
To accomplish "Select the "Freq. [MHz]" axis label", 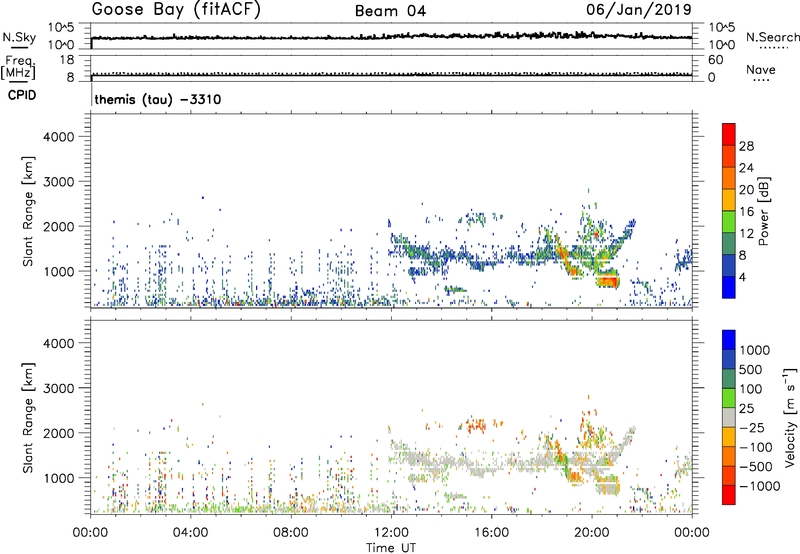I will (18, 67).
